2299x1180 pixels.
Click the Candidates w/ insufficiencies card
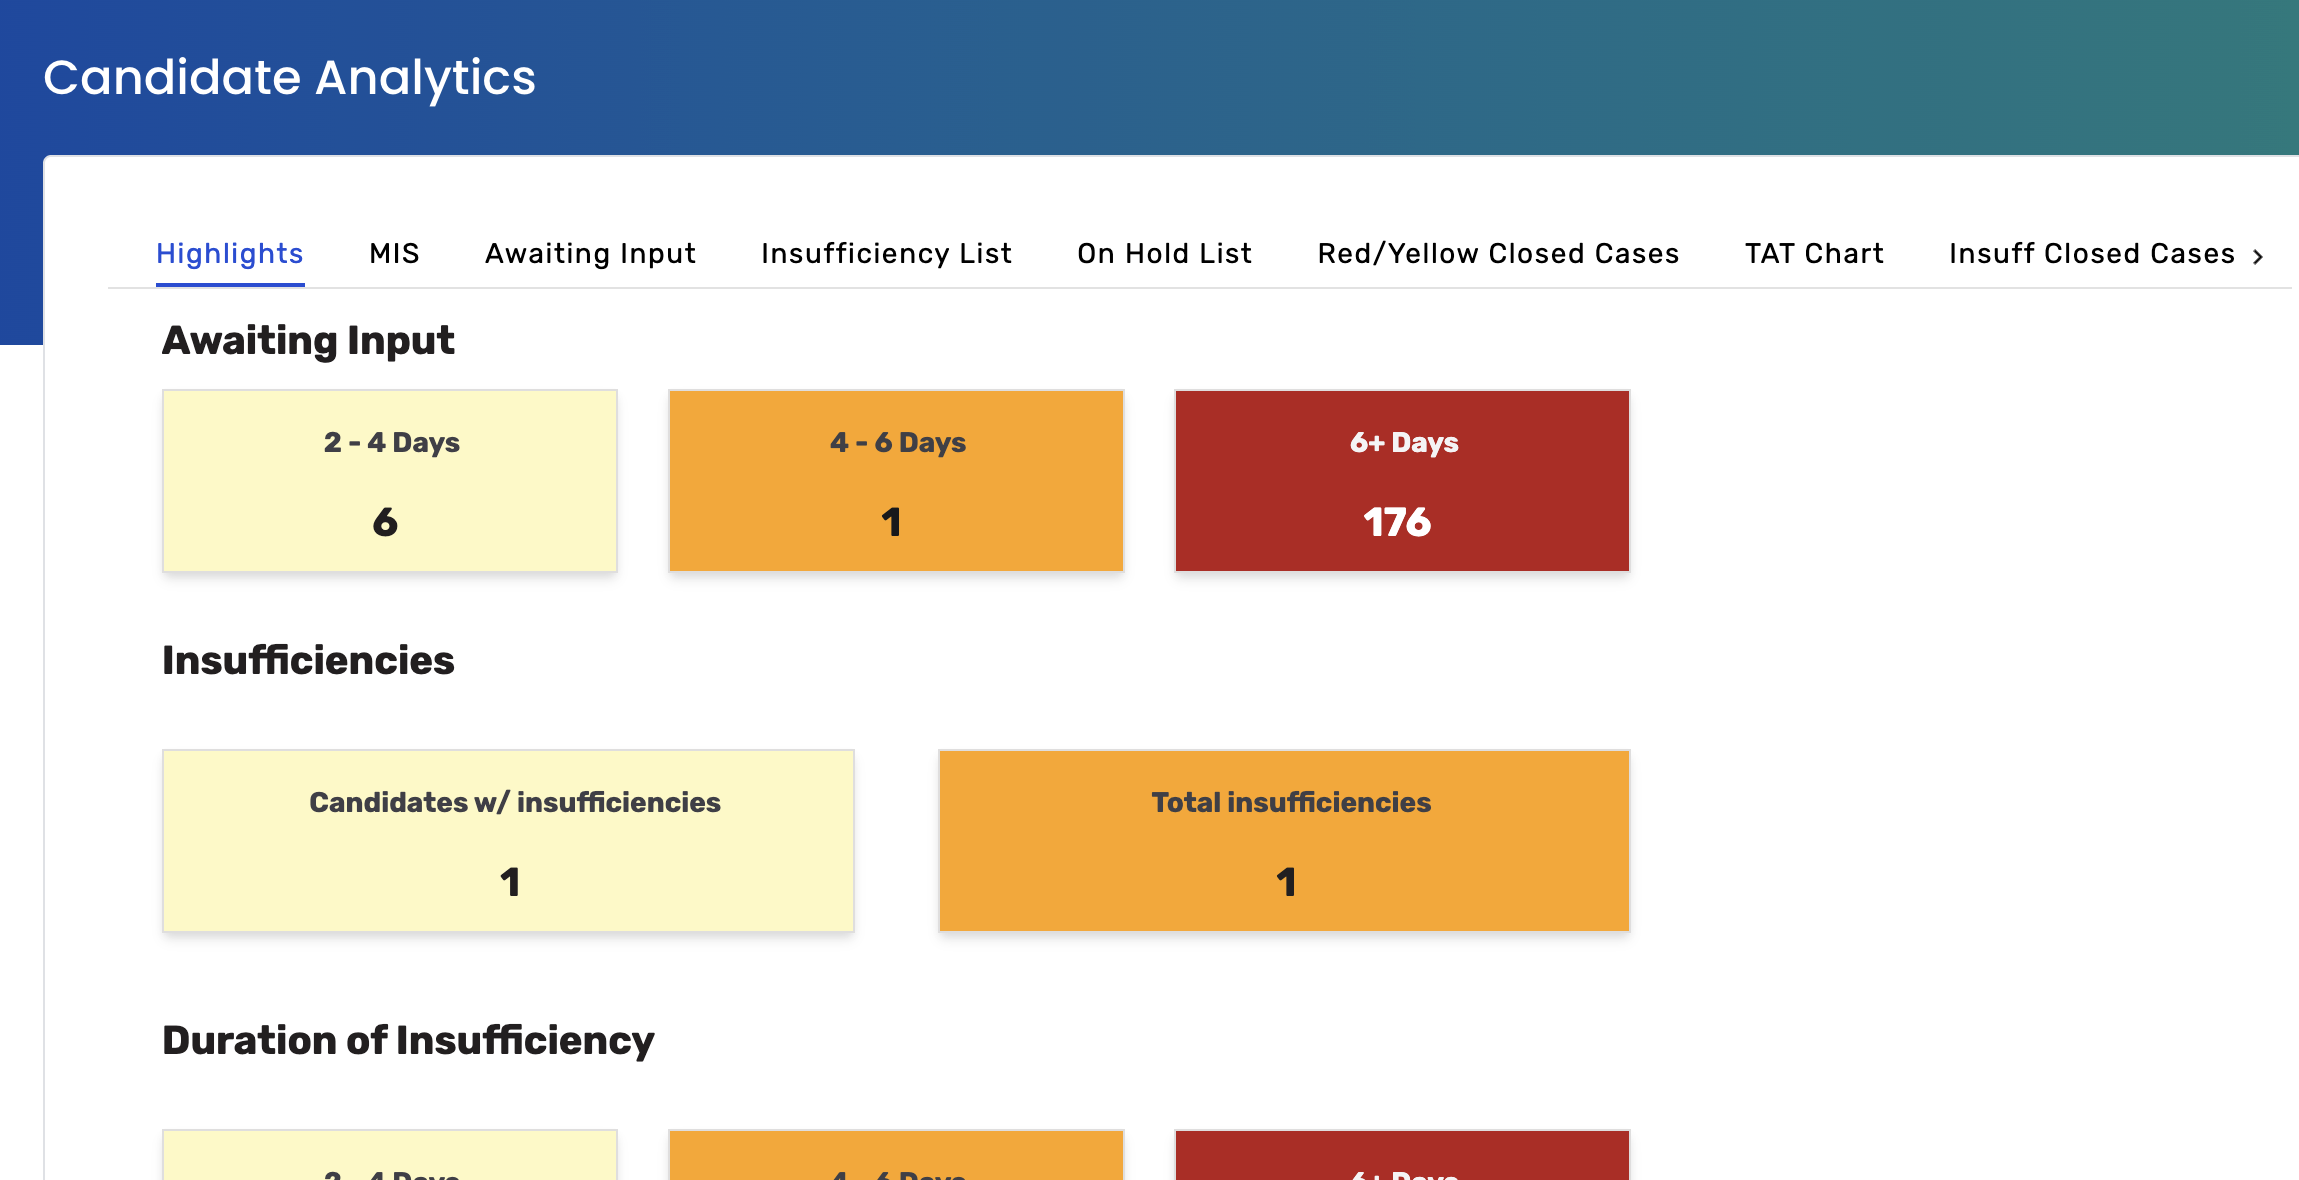(x=508, y=841)
